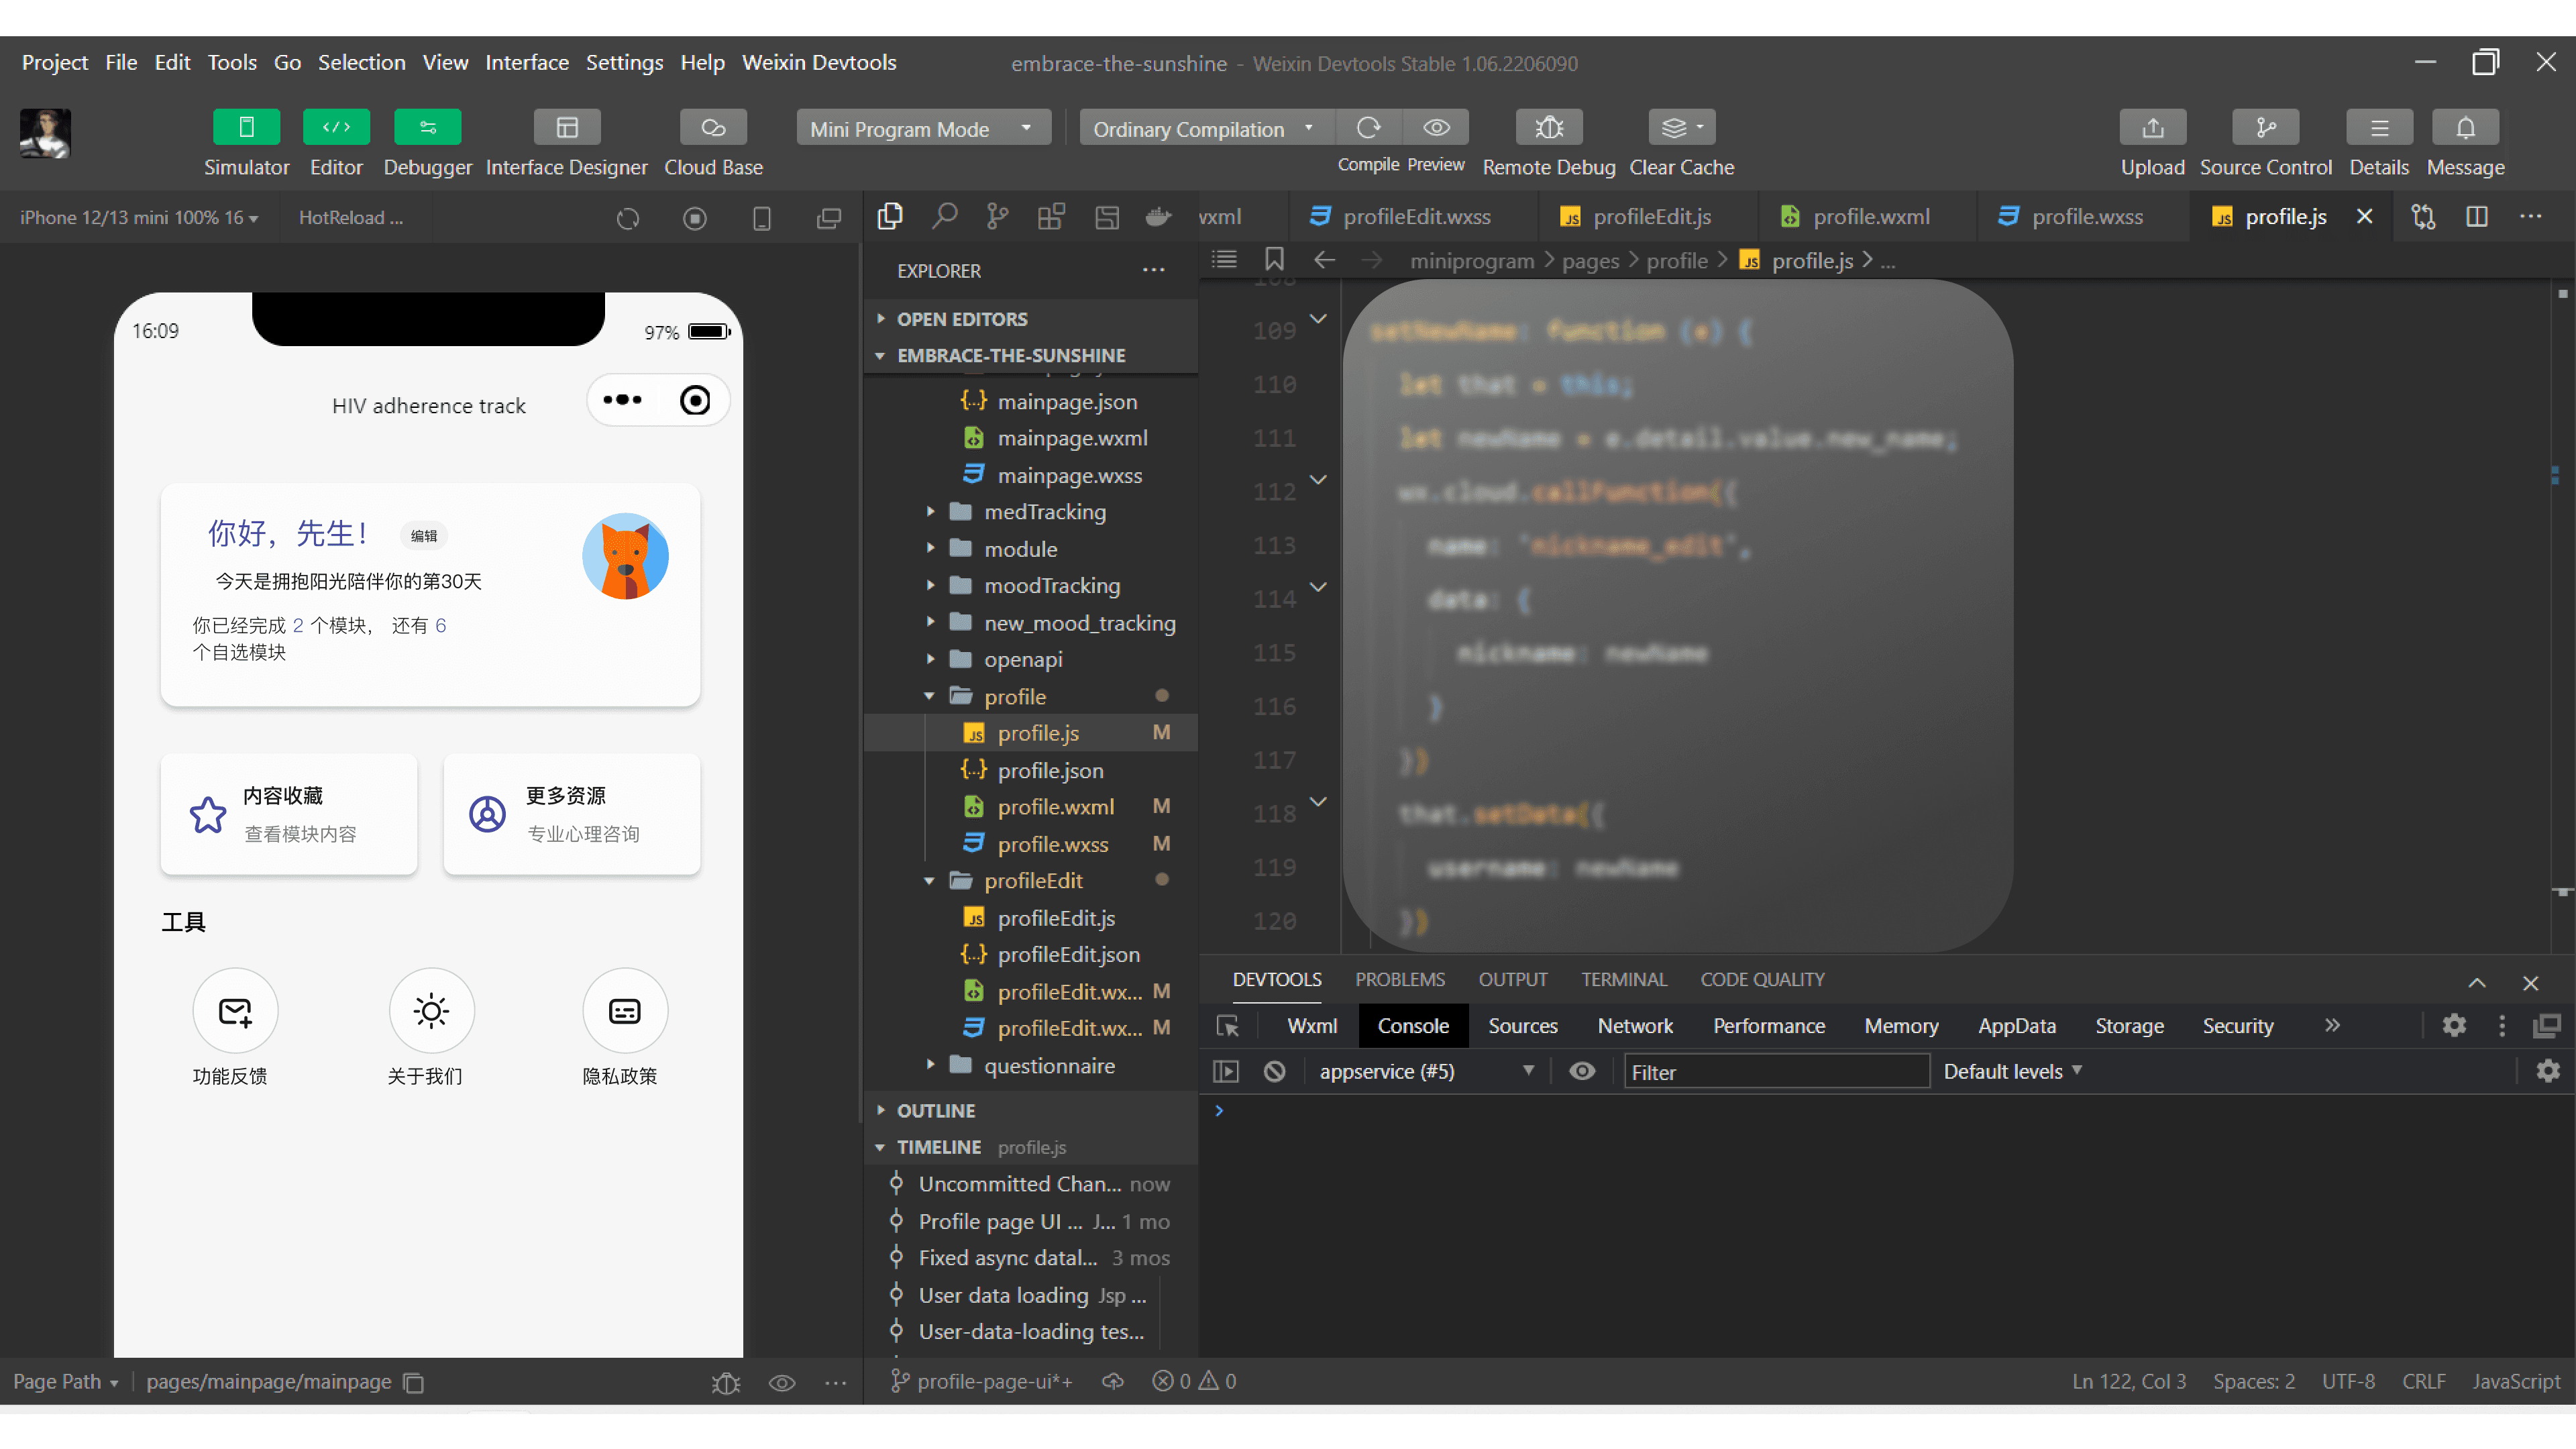Switch to the Network devtools tab
Viewport: 2576px width, 1449px height.
1634,1026
